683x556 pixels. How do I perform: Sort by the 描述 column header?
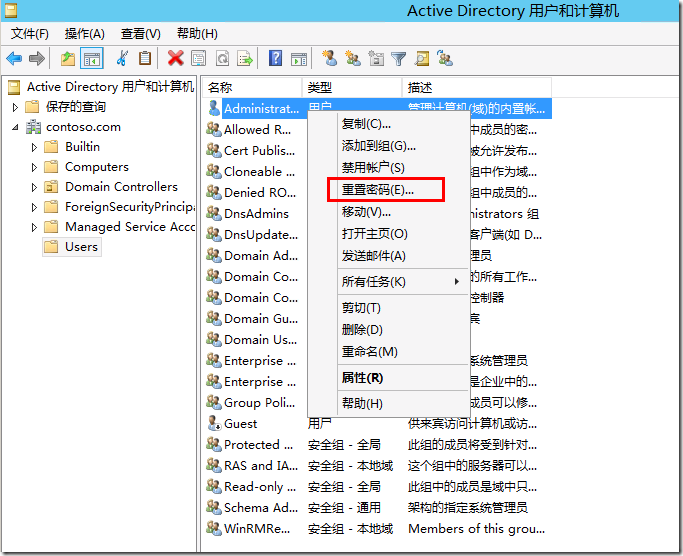coord(477,88)
